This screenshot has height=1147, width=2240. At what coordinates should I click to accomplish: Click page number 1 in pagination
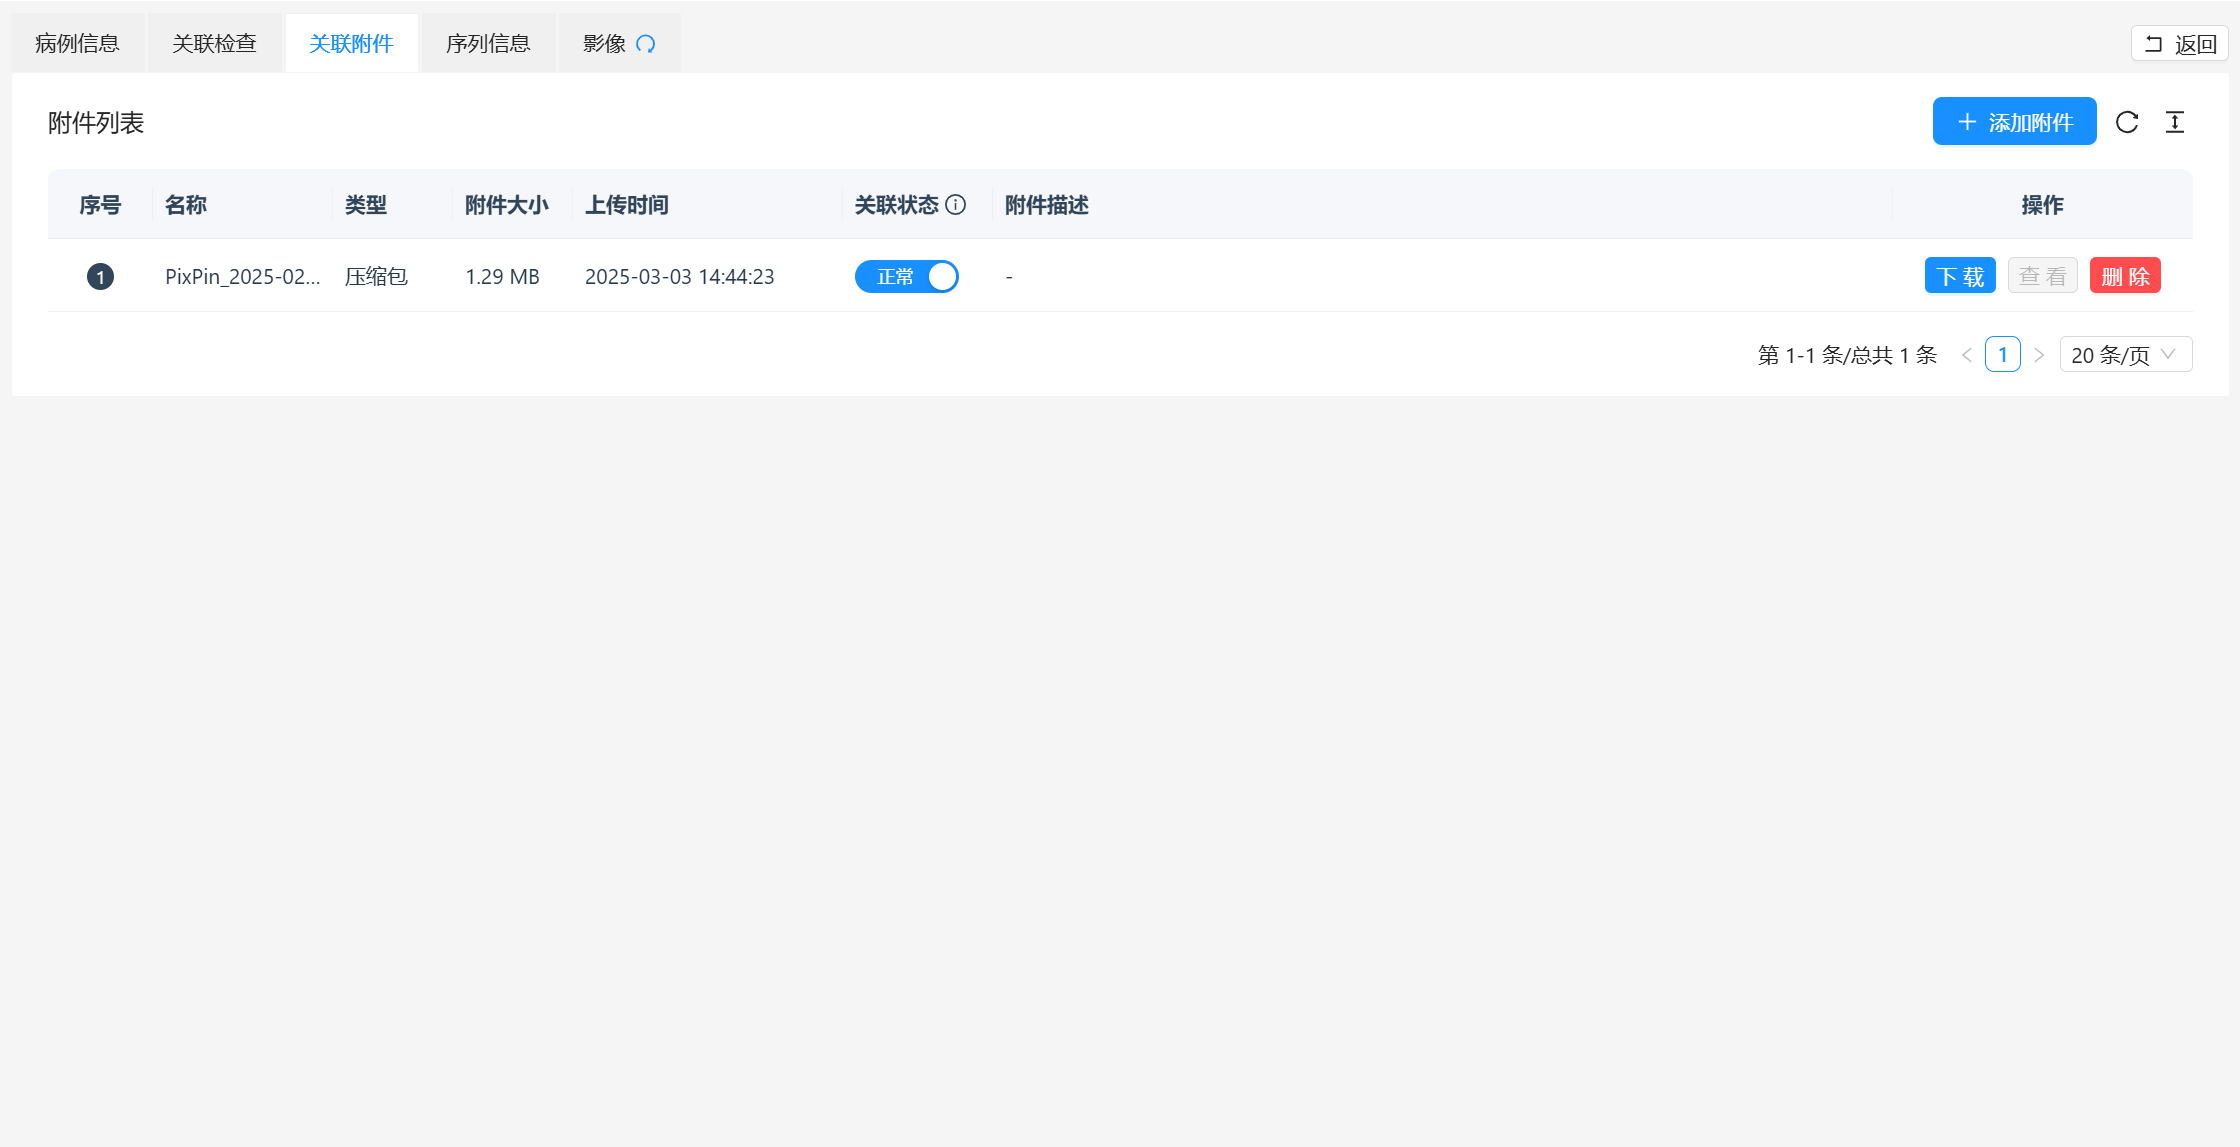pyautogui.click(x=2003, y=354)
